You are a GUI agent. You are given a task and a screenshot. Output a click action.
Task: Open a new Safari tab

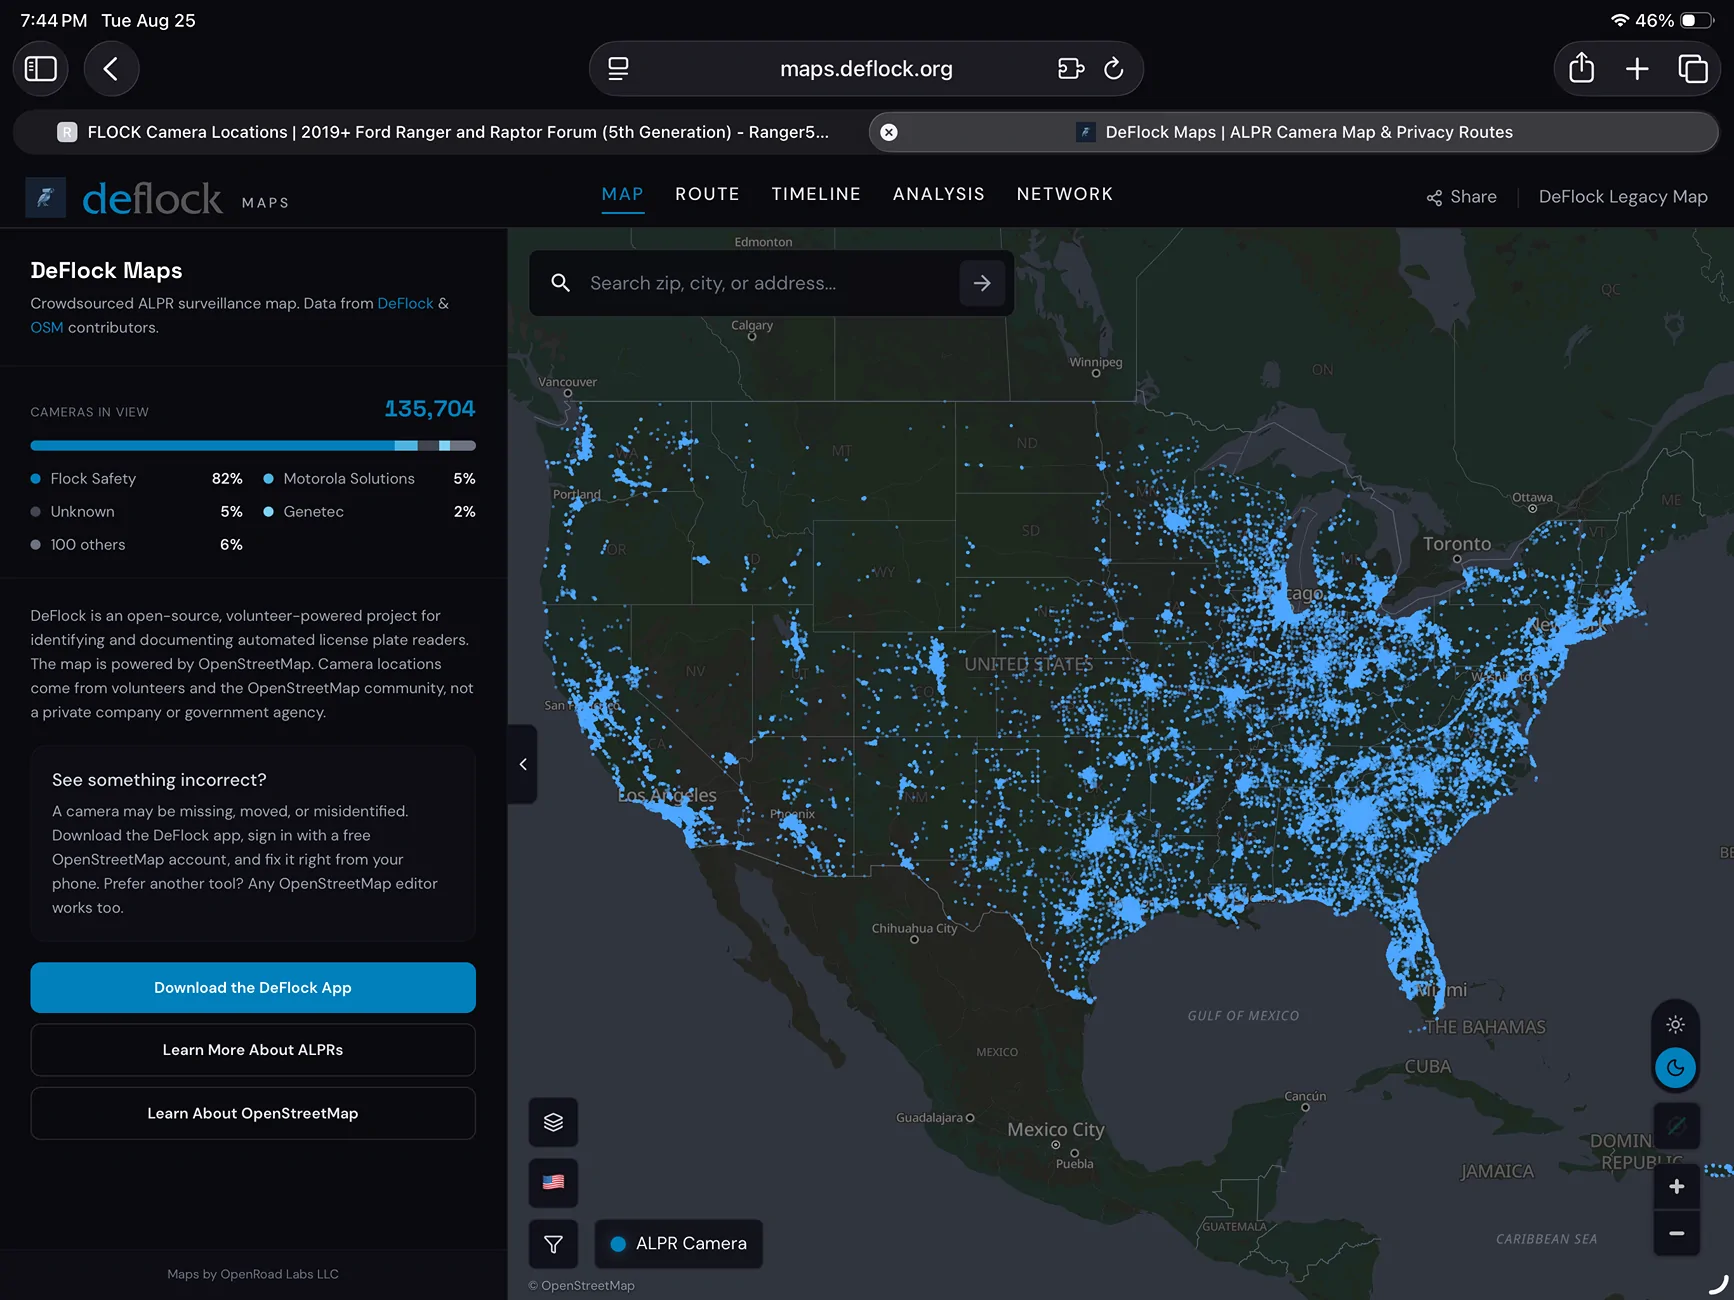pos(1637,69)
